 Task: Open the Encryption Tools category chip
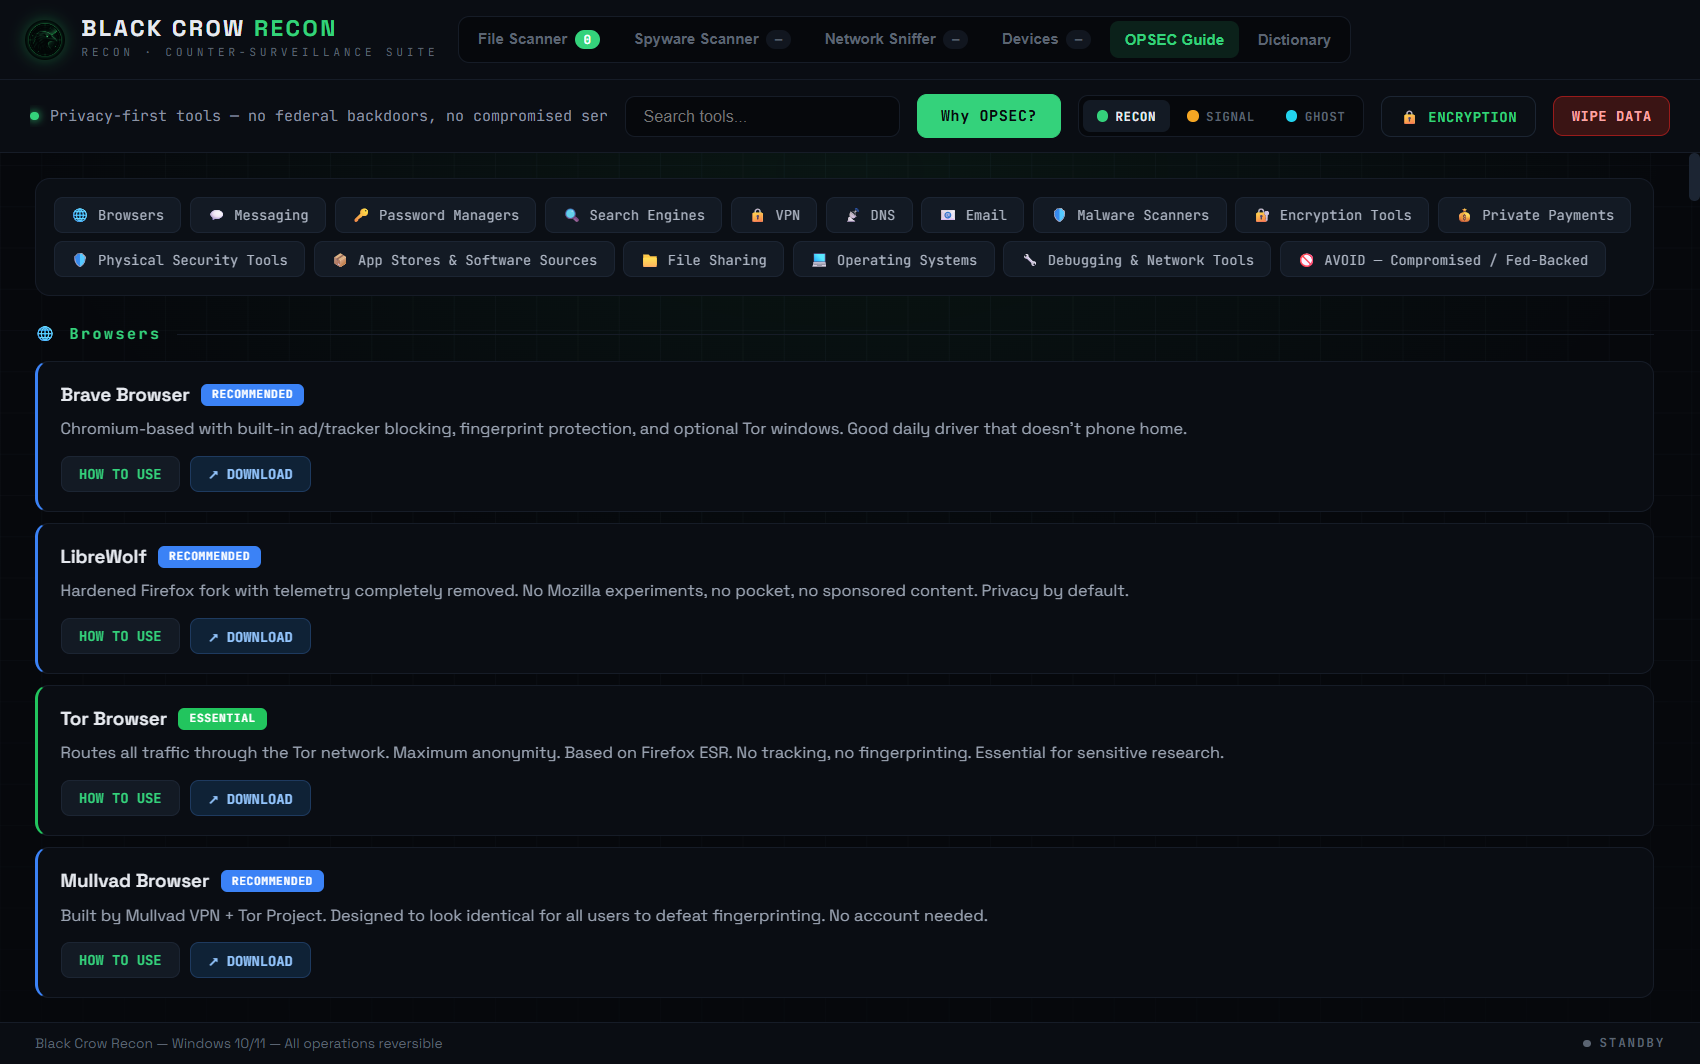pyautogui.click(x=1332, y=215)
